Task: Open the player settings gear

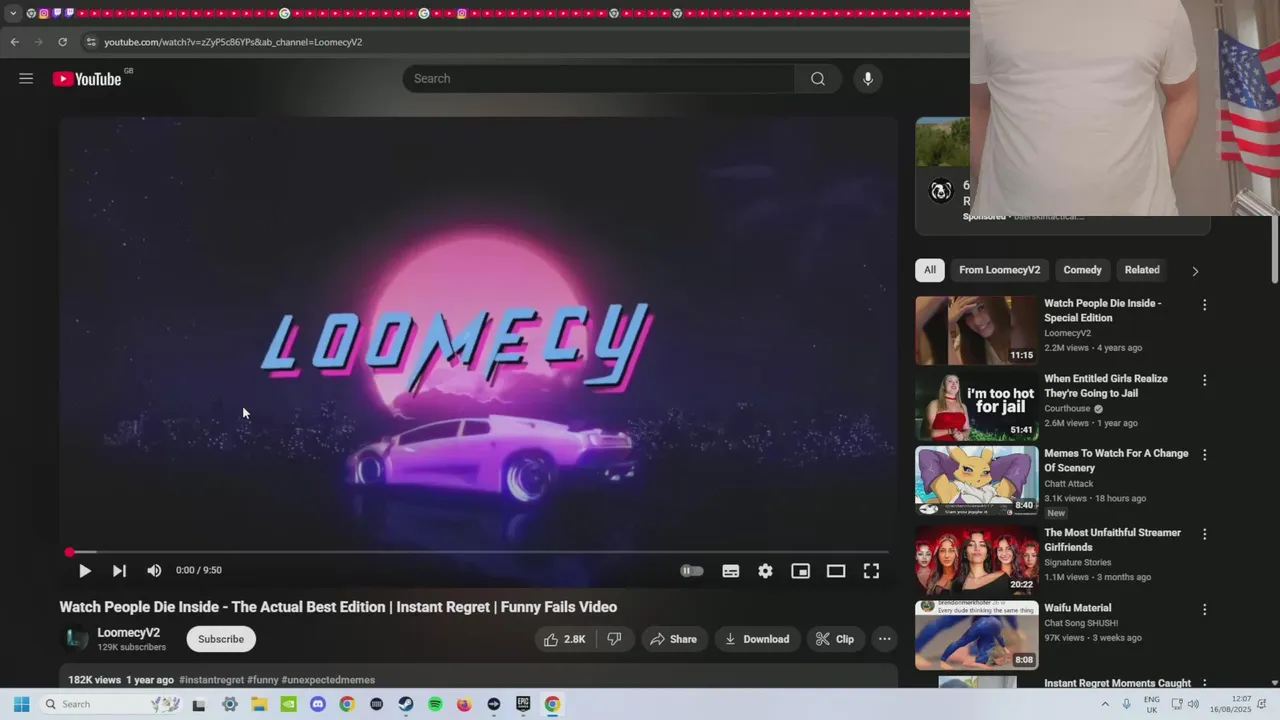Action: 765,571
